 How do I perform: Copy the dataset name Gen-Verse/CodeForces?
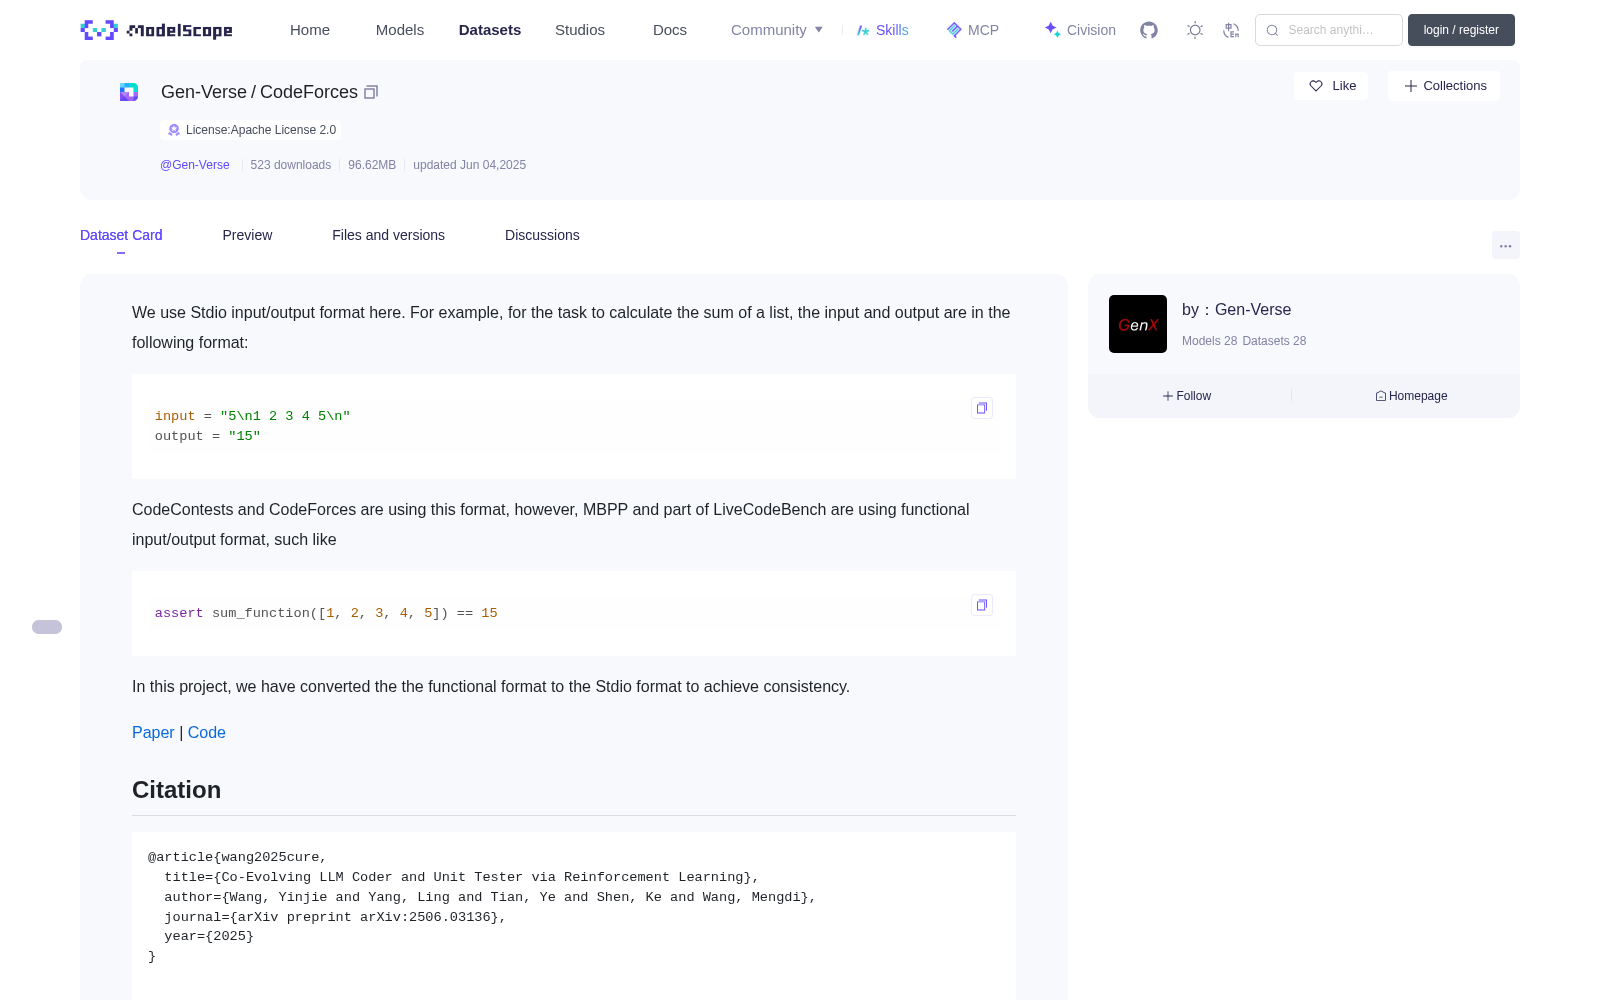pos(371,92)
